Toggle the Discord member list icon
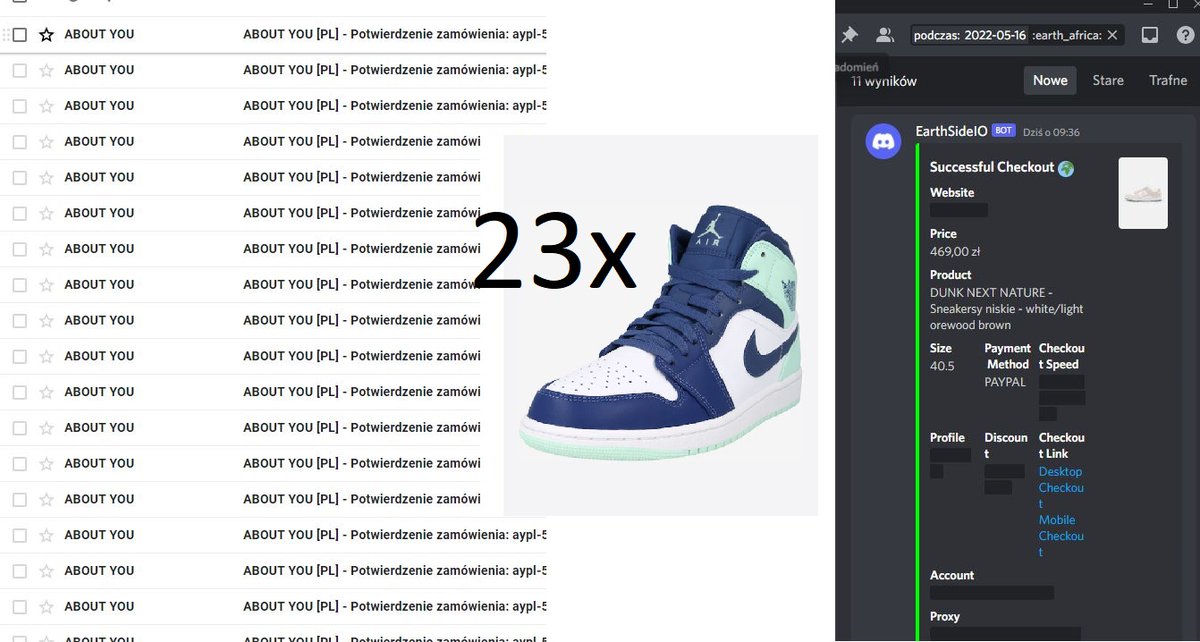The width and height of the screenshot is (1200, 642). pos(884,35)
